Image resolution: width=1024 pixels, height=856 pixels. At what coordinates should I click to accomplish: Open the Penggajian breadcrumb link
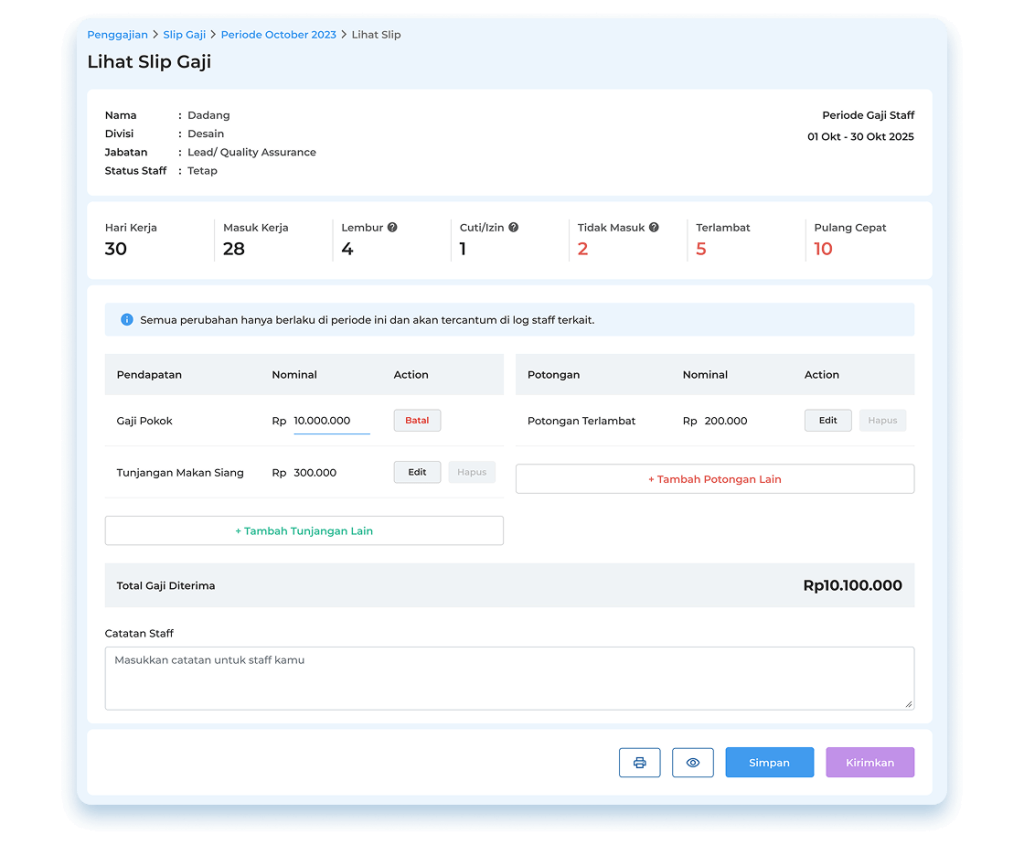117,35
